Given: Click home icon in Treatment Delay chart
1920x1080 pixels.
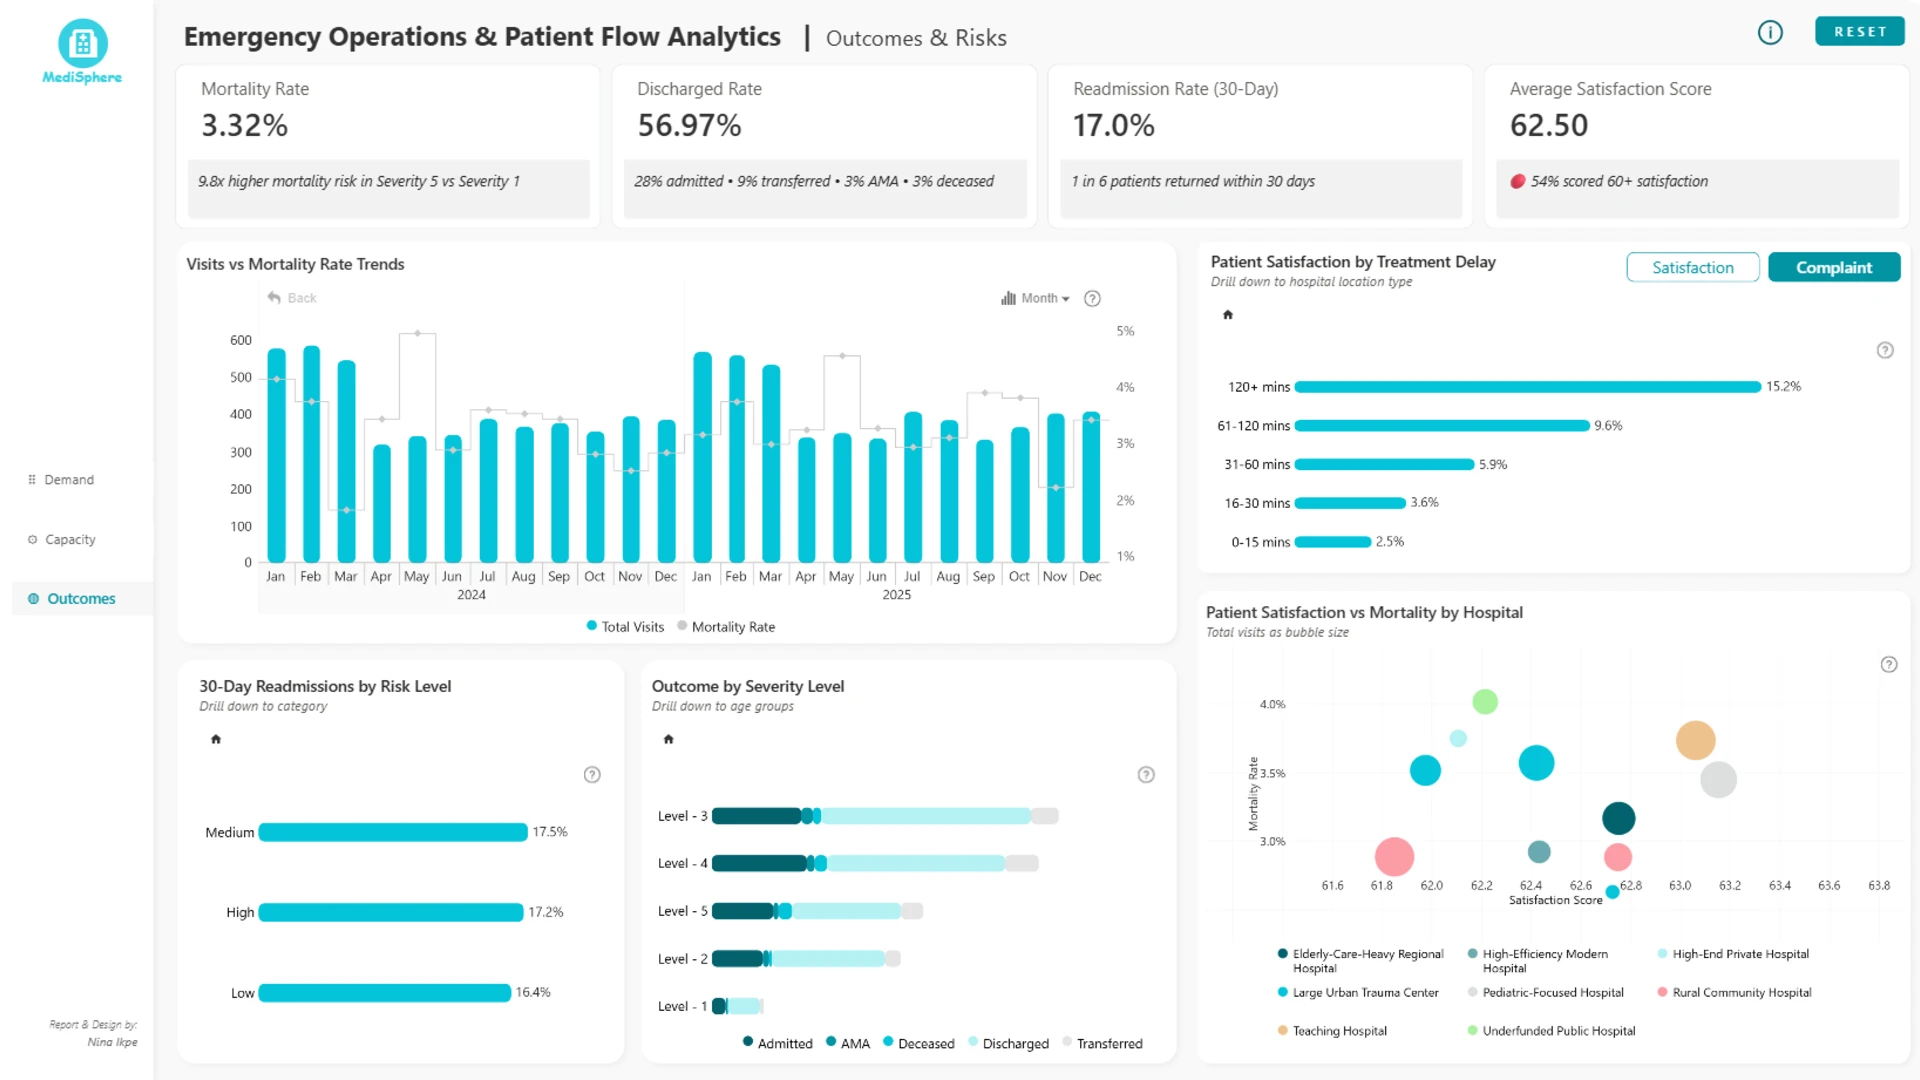Looking at the screenshot, I should coord(1228,315).
